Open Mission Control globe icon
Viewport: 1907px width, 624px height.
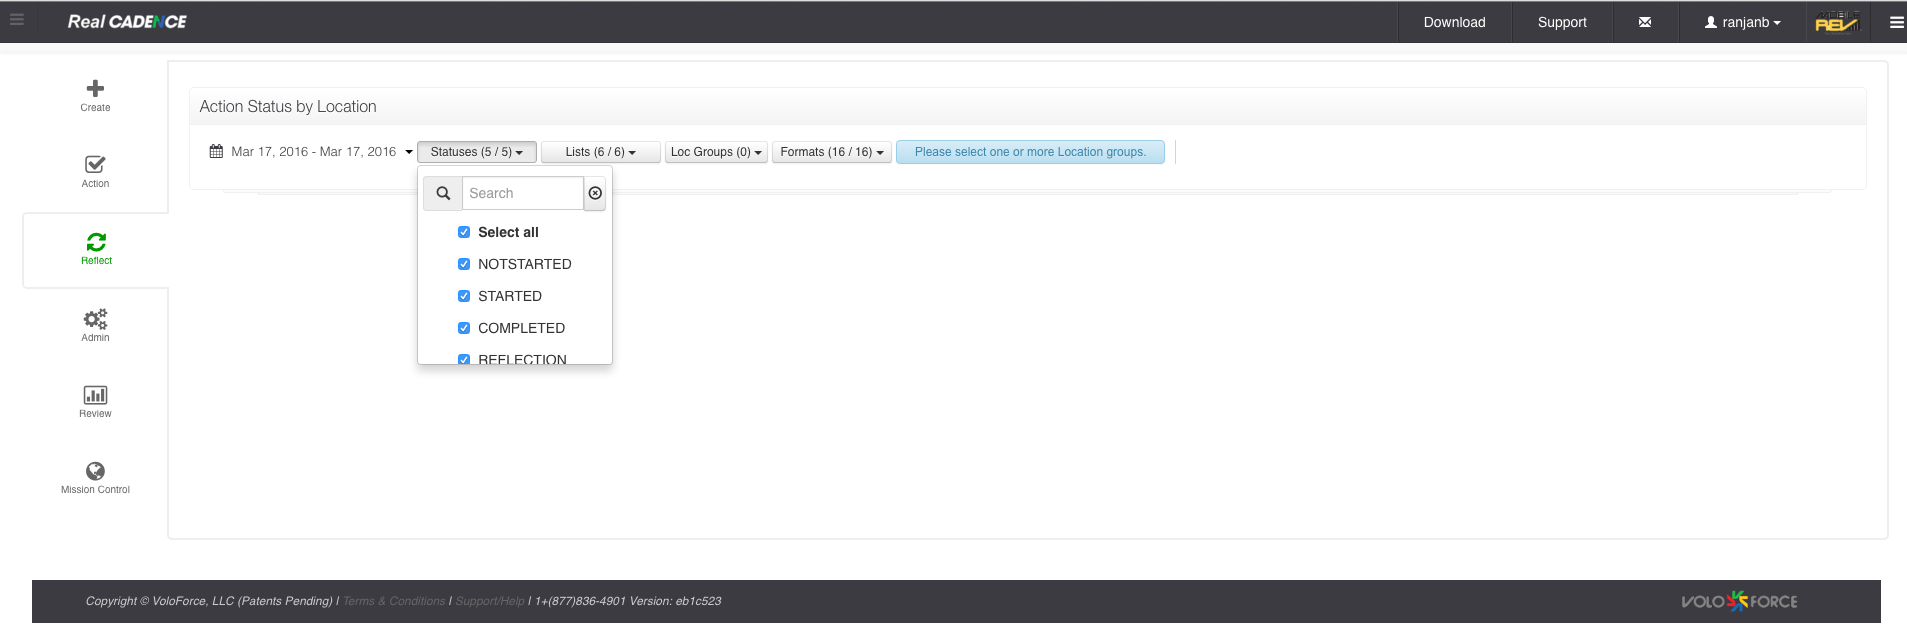pos(95,471)
